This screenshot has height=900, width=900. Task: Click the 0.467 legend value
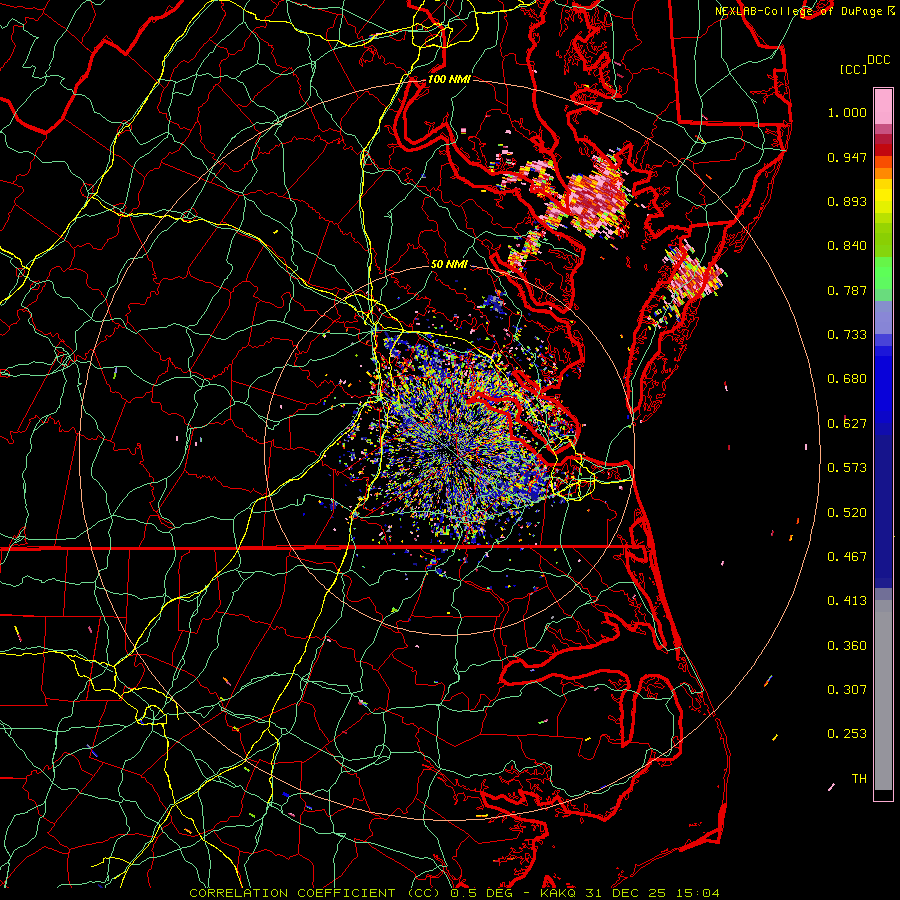click(847, 557)
